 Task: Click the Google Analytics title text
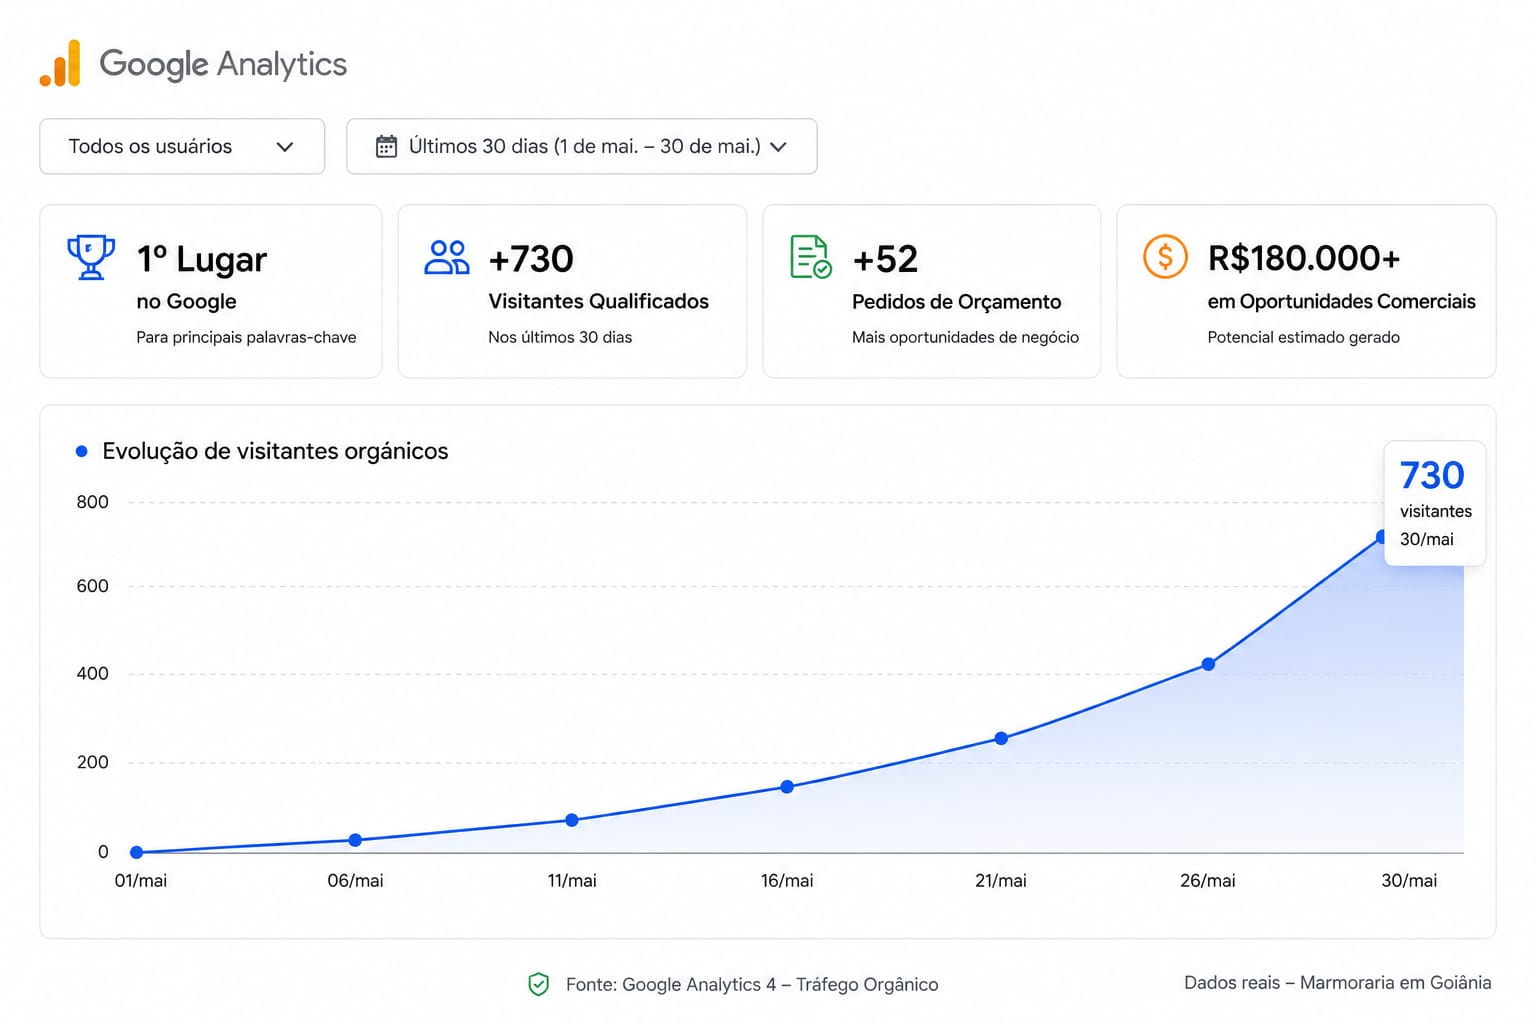coord(223,64)
